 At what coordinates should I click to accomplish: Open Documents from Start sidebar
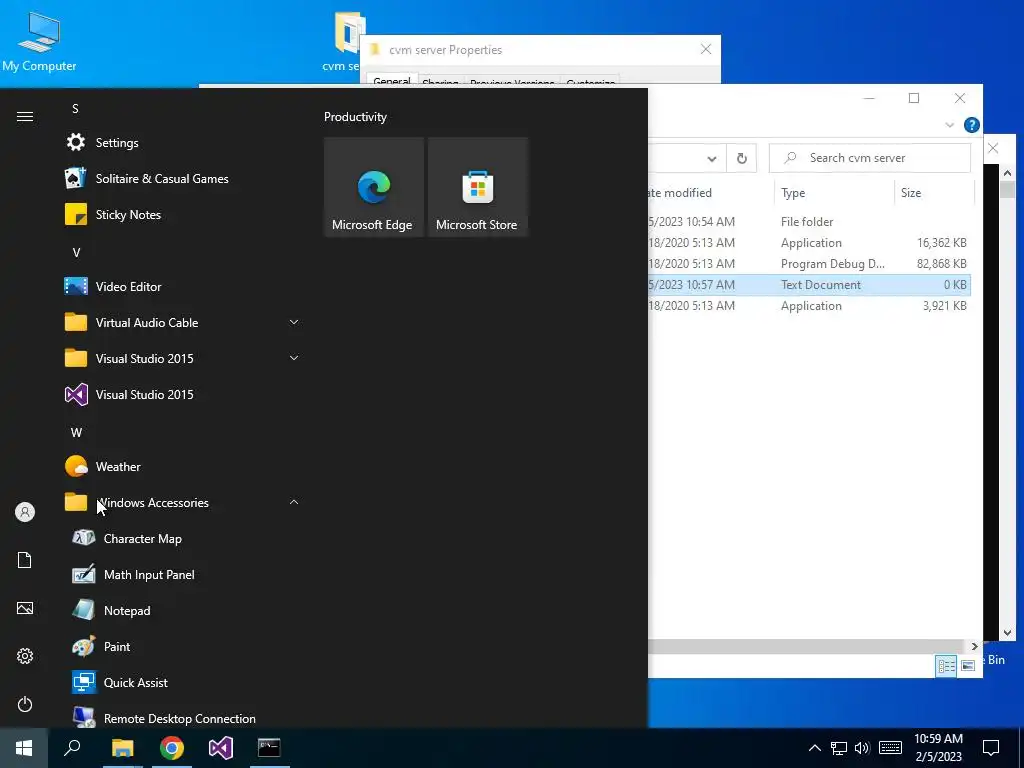(25, 560)
